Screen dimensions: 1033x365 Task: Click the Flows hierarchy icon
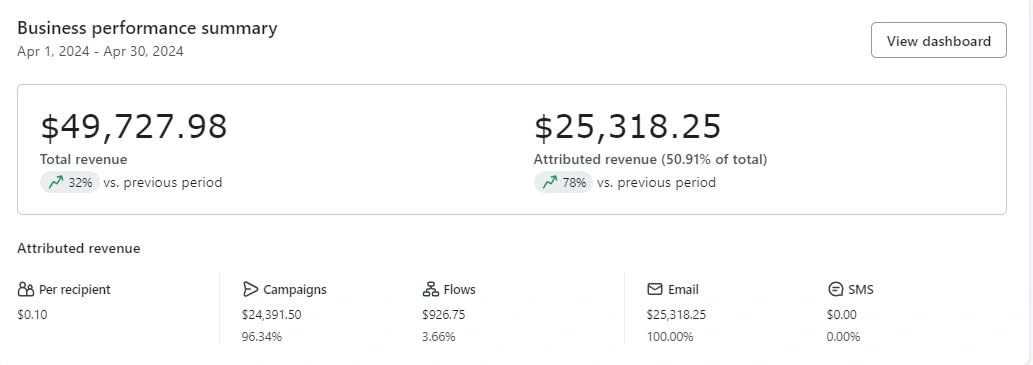tap(430, 289)
